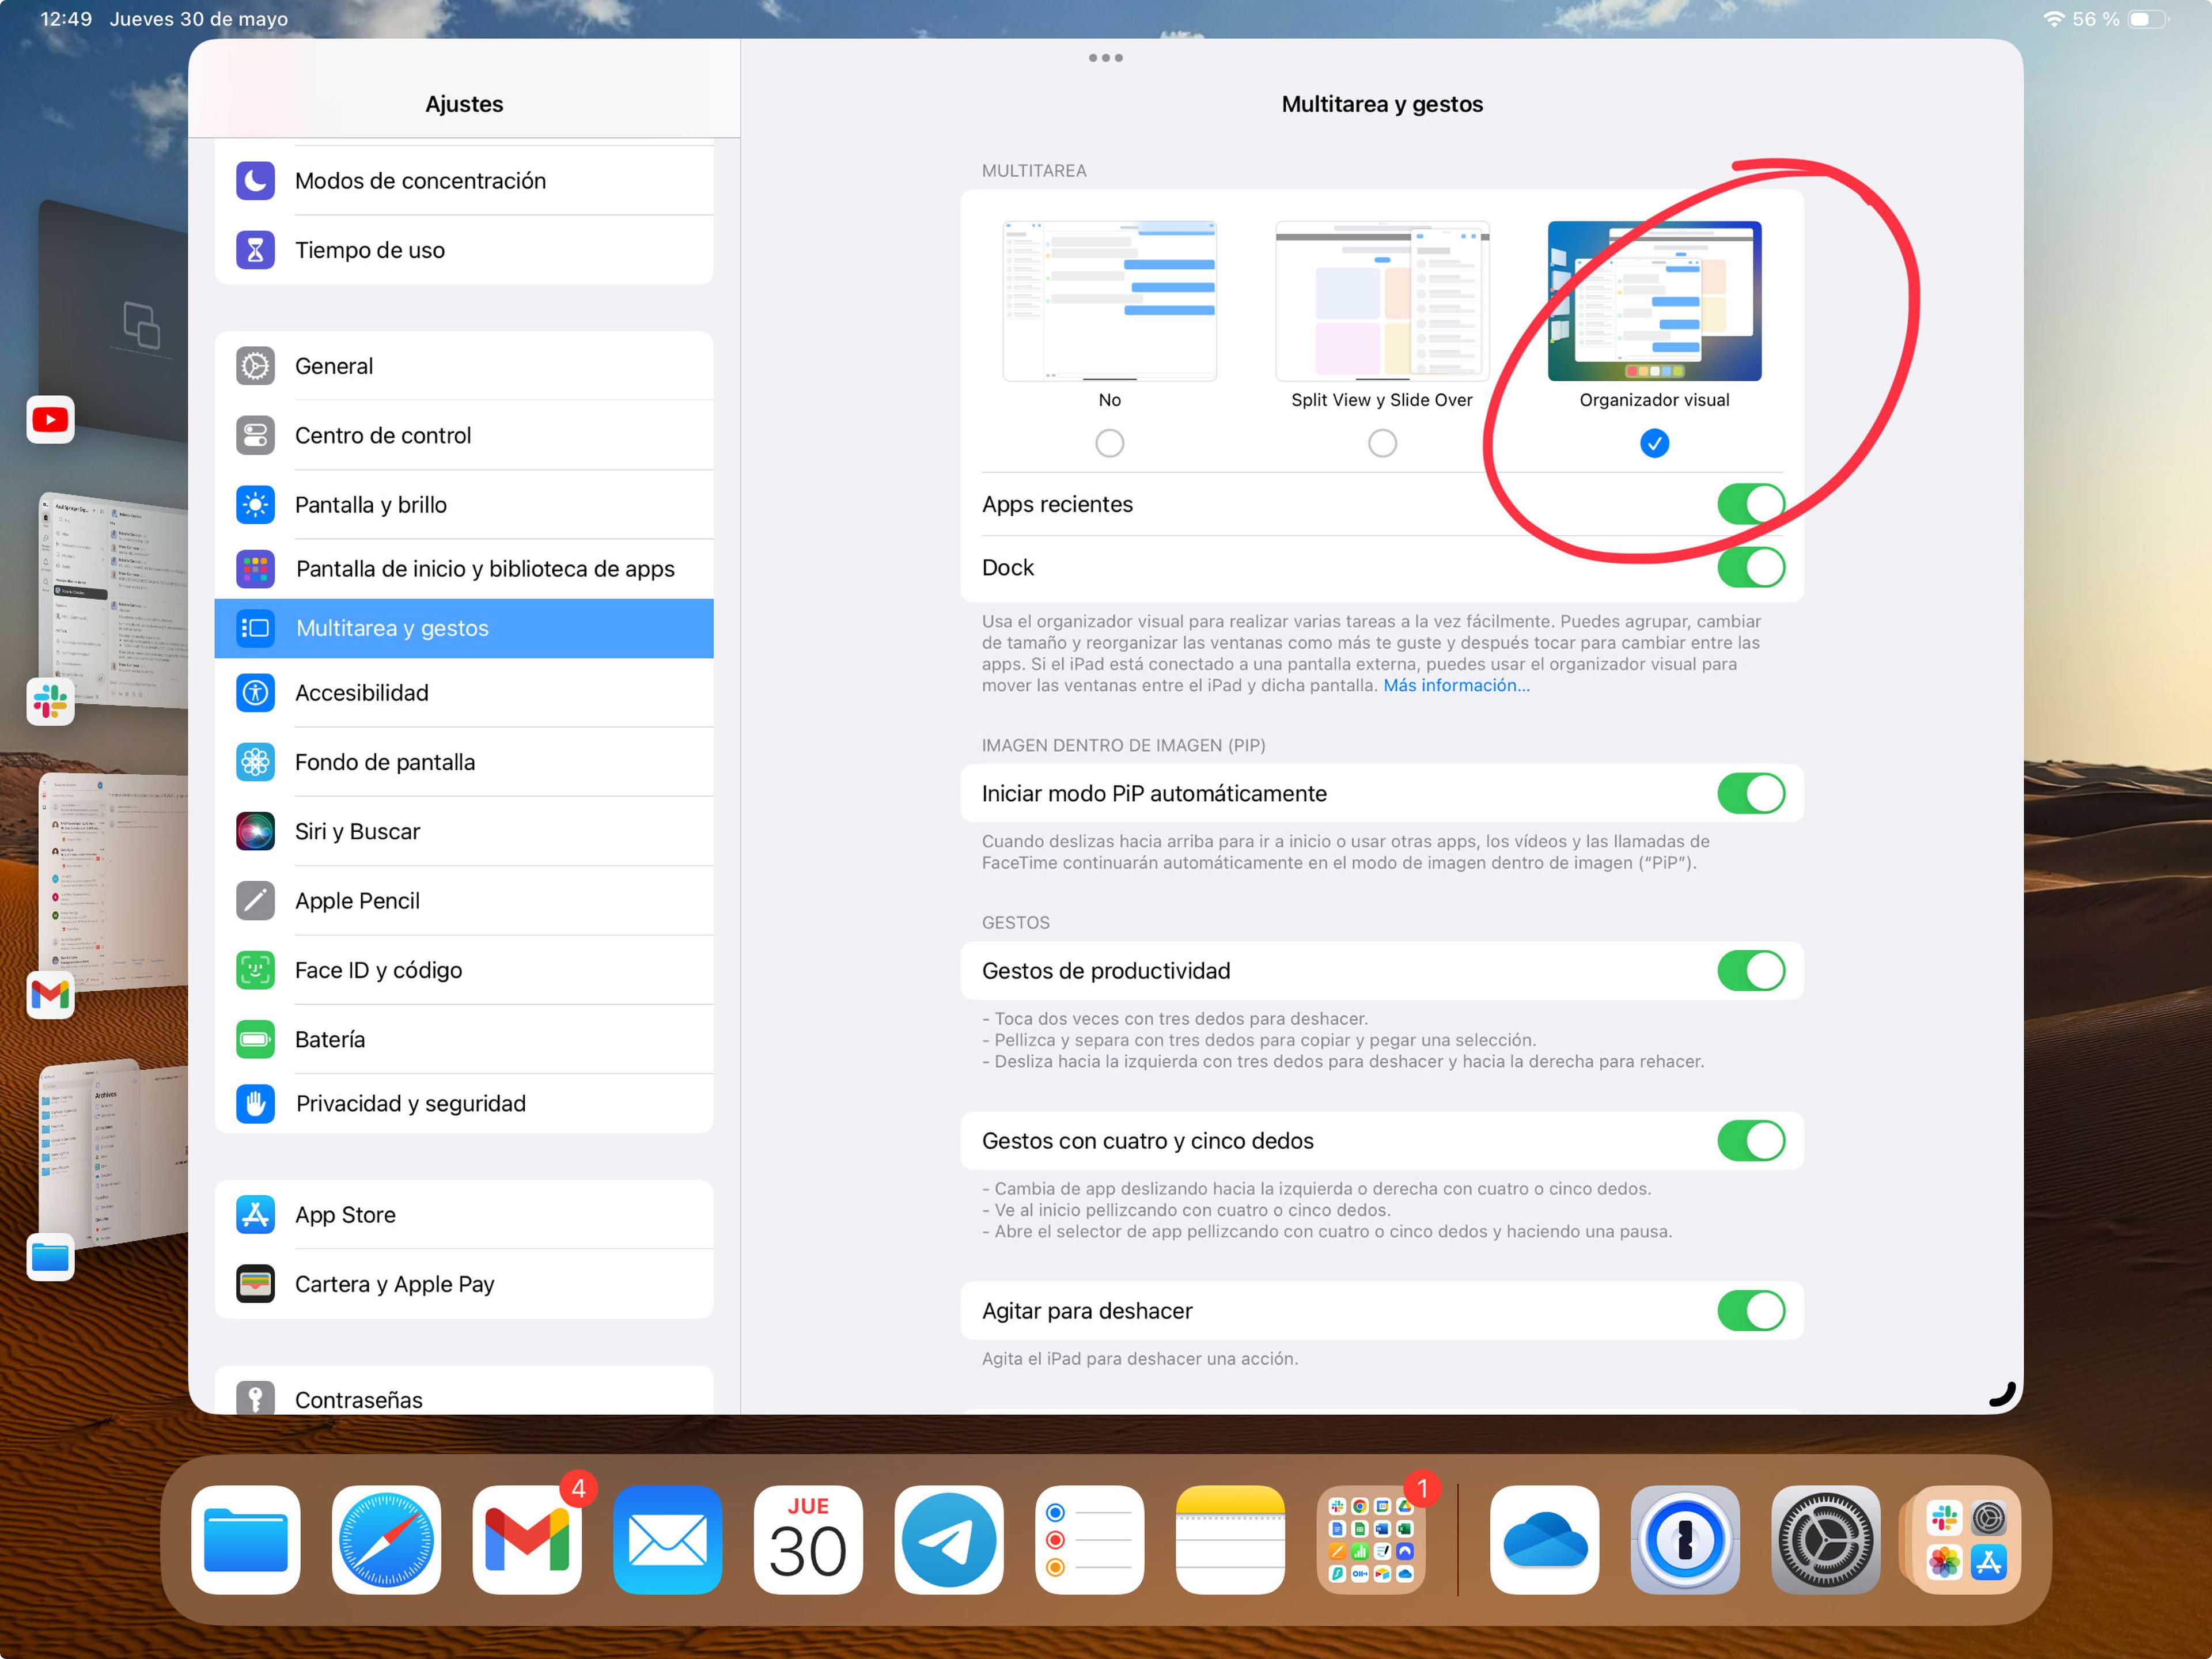The height and width of the screenshot is (1659, 2212).
Task: Open Accesibilidad settings
Action: 464,692
